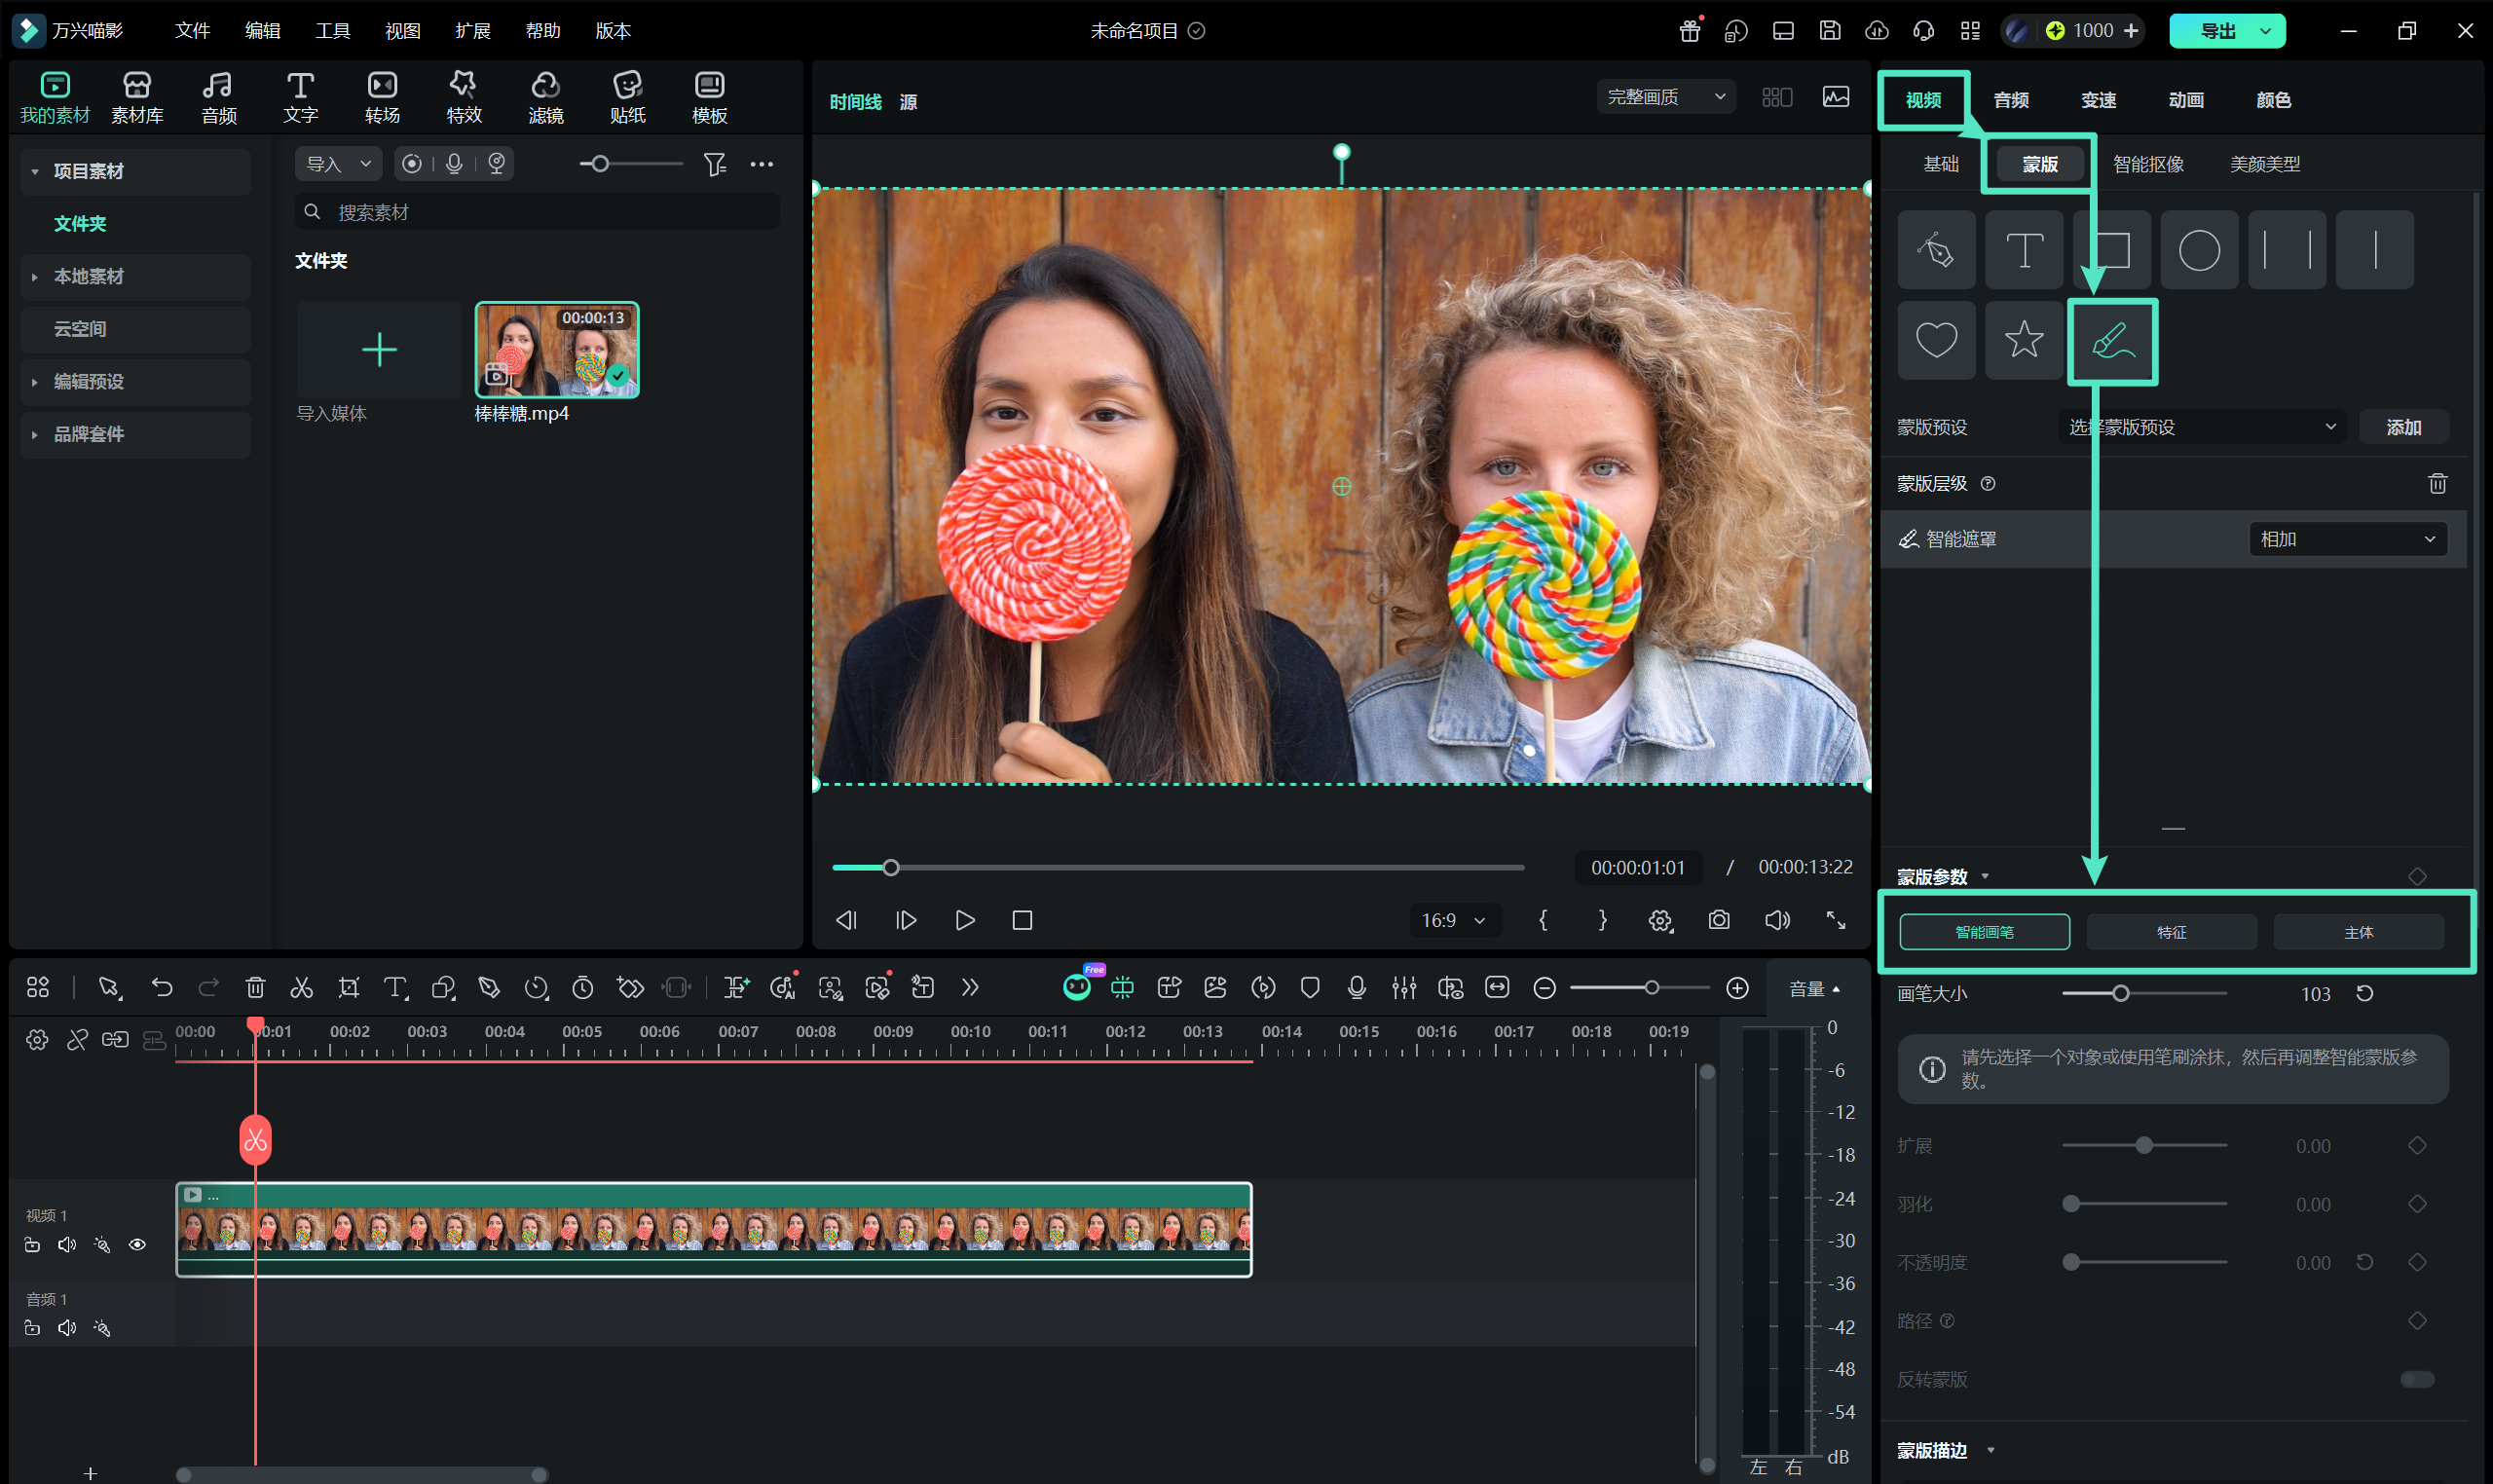Select the 主体 mask mode button

[x=2358, y=932]
